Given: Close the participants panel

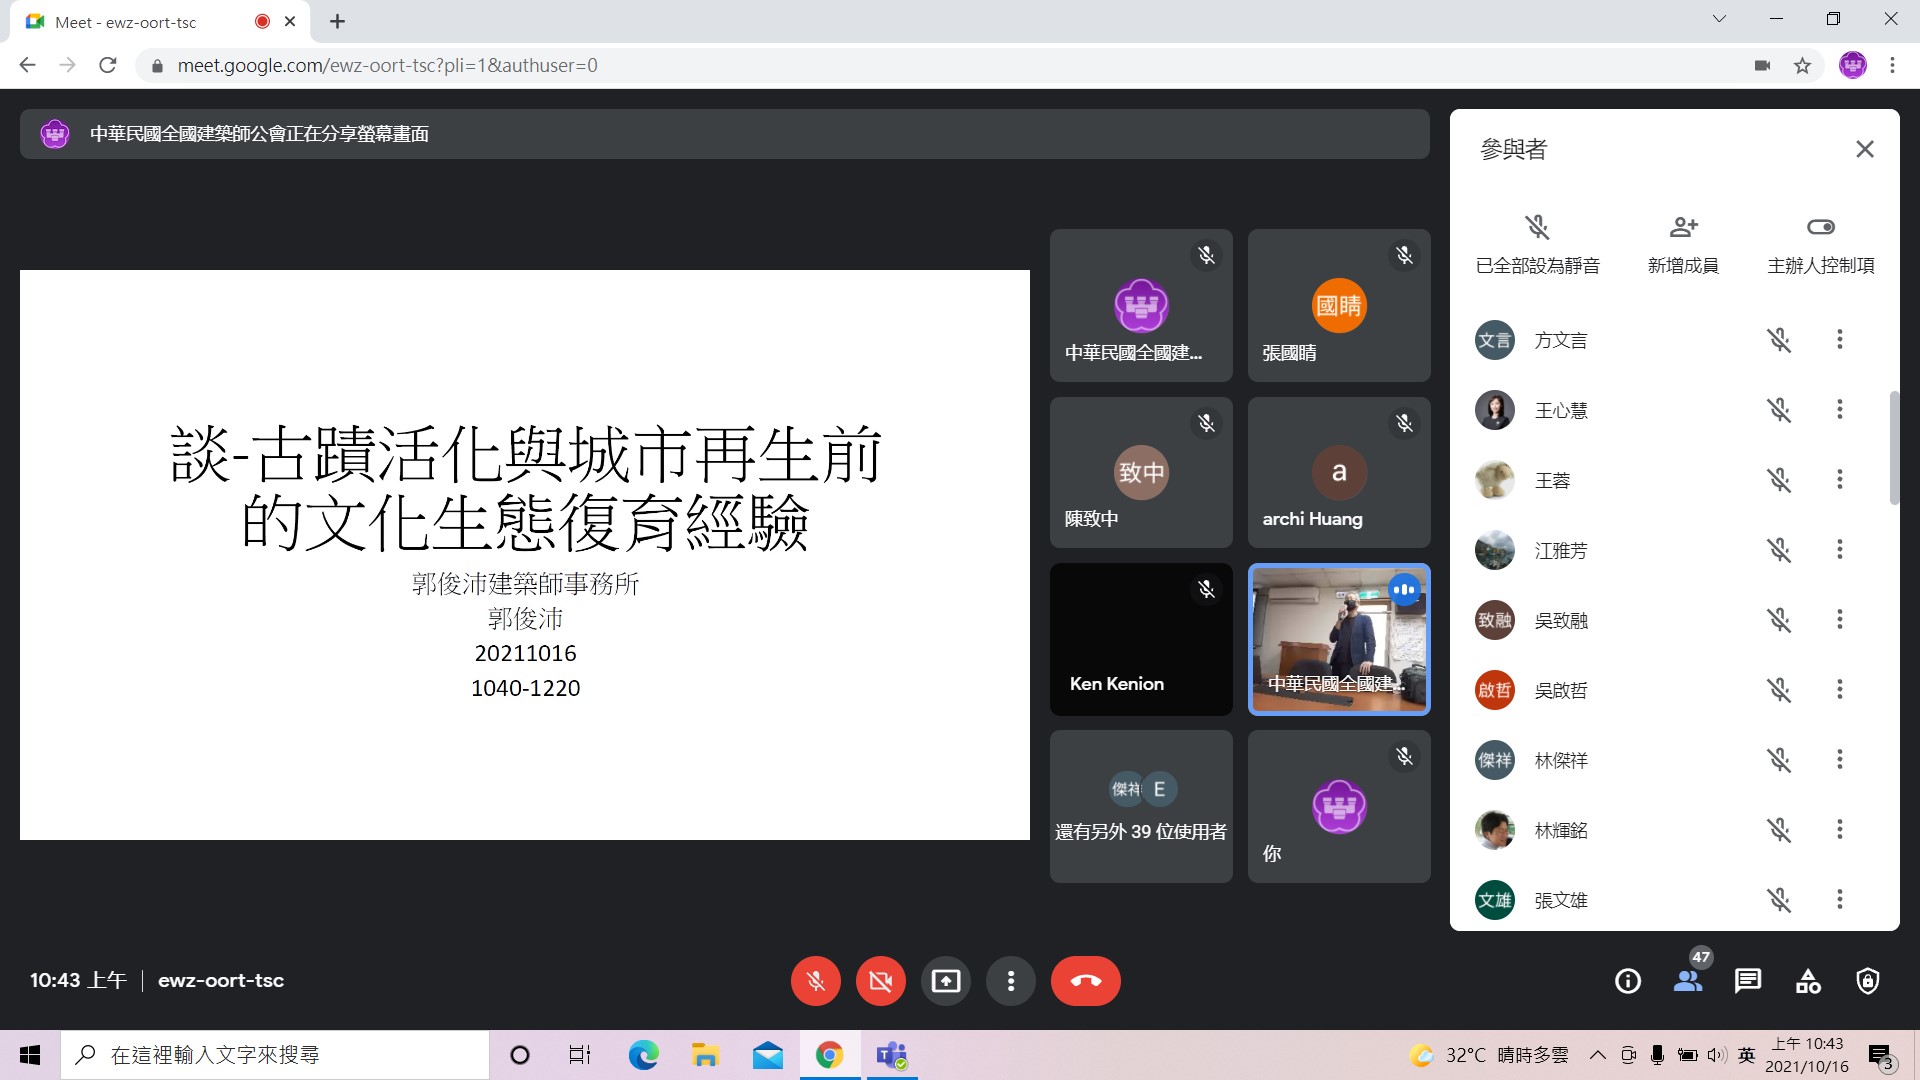Looking at the screenshot, I should [x=1864, y=150].
